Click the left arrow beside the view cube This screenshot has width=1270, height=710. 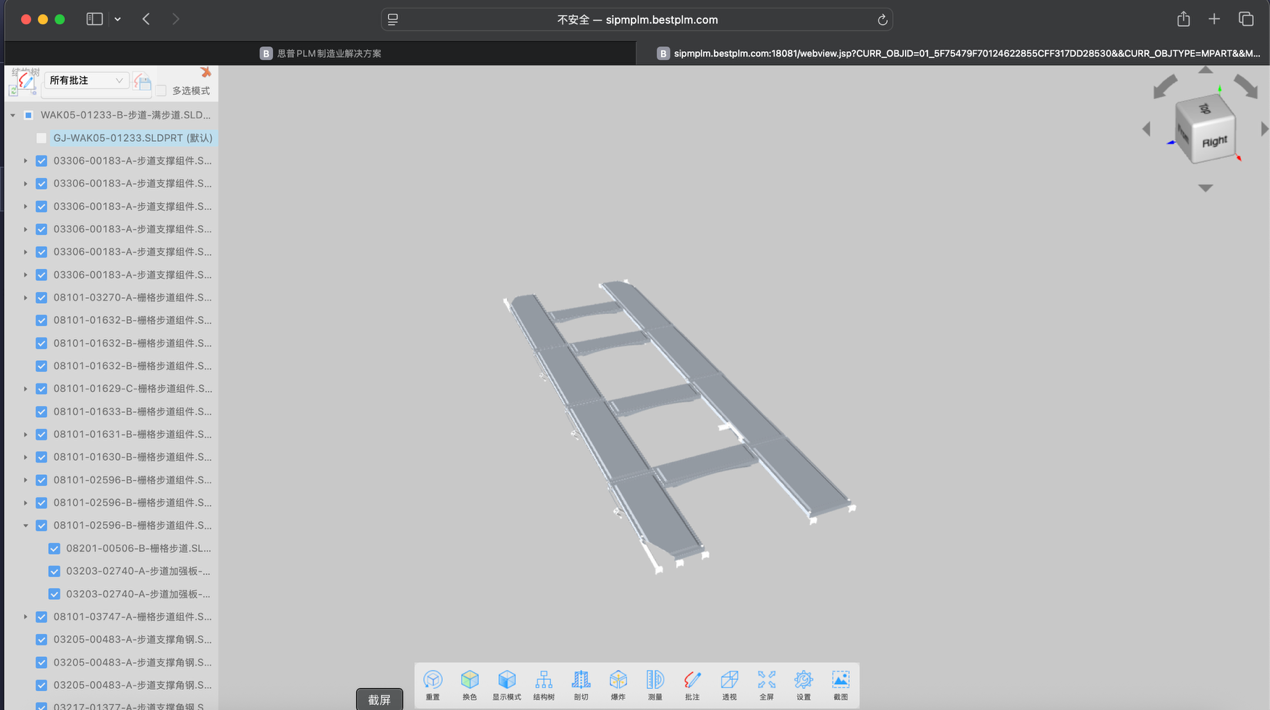point(1147,129)
